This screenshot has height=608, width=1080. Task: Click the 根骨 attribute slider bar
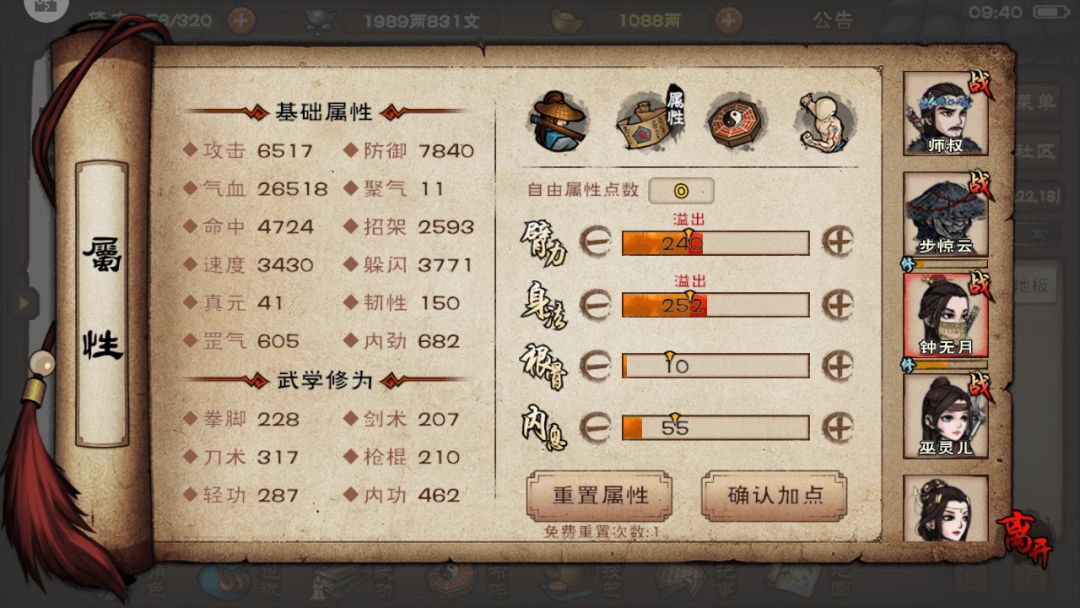point(716,366)
